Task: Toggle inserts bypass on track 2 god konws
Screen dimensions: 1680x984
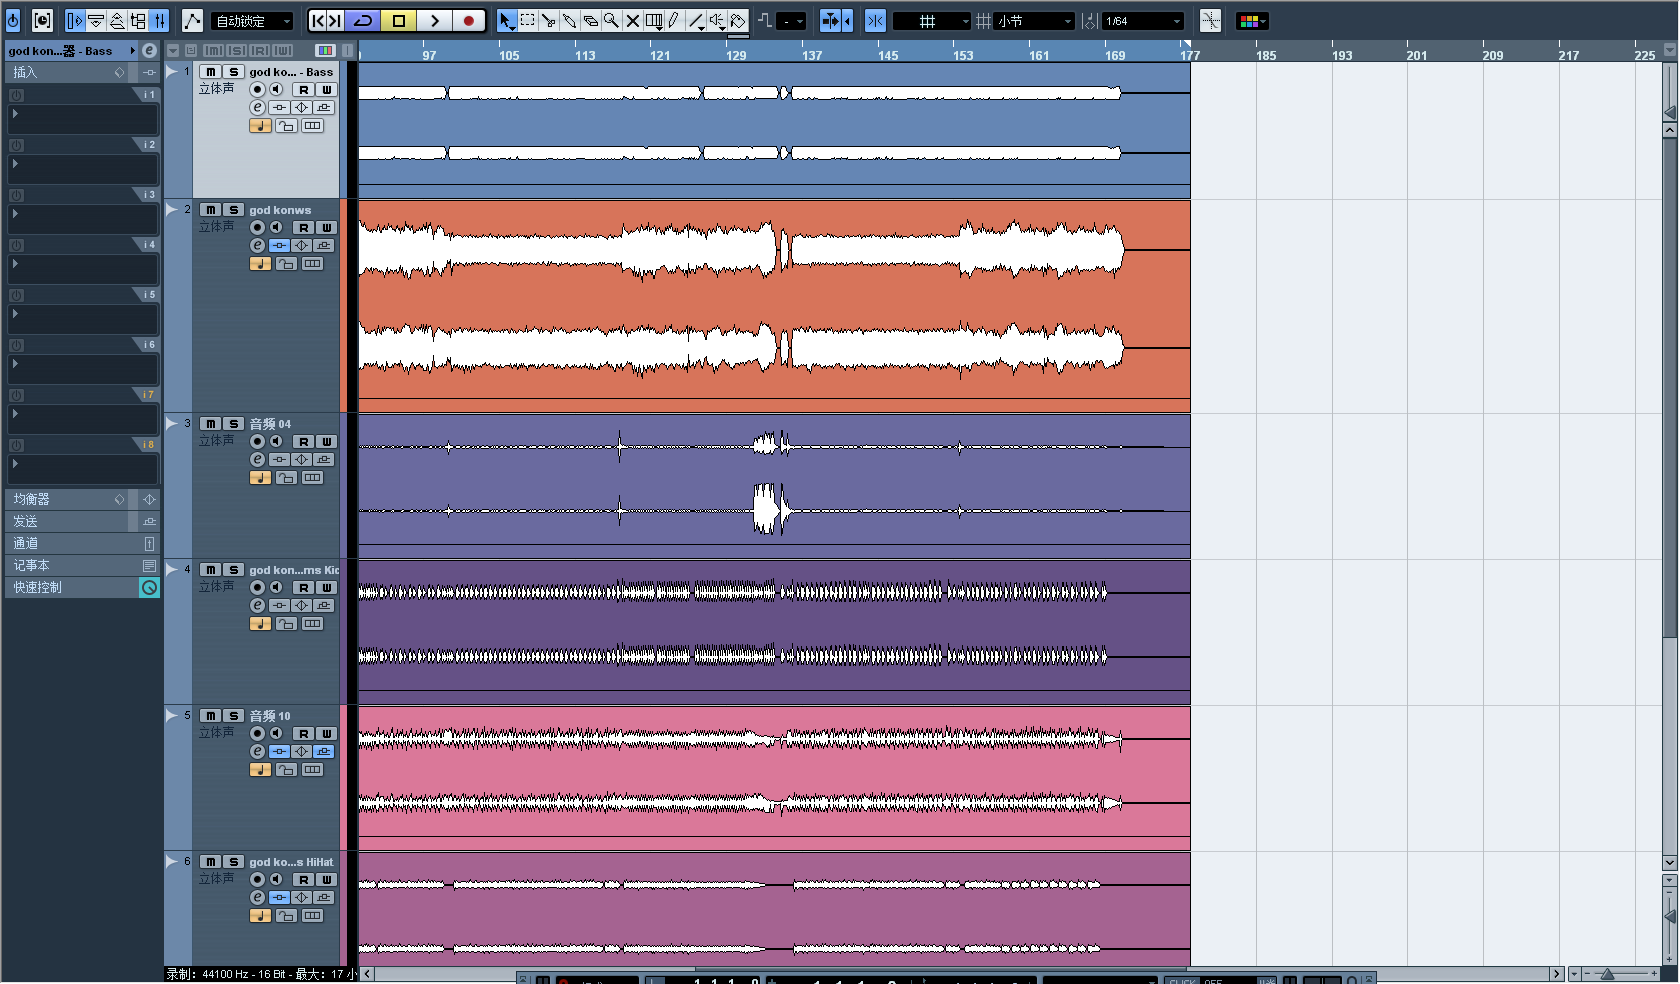Action: 279,245
